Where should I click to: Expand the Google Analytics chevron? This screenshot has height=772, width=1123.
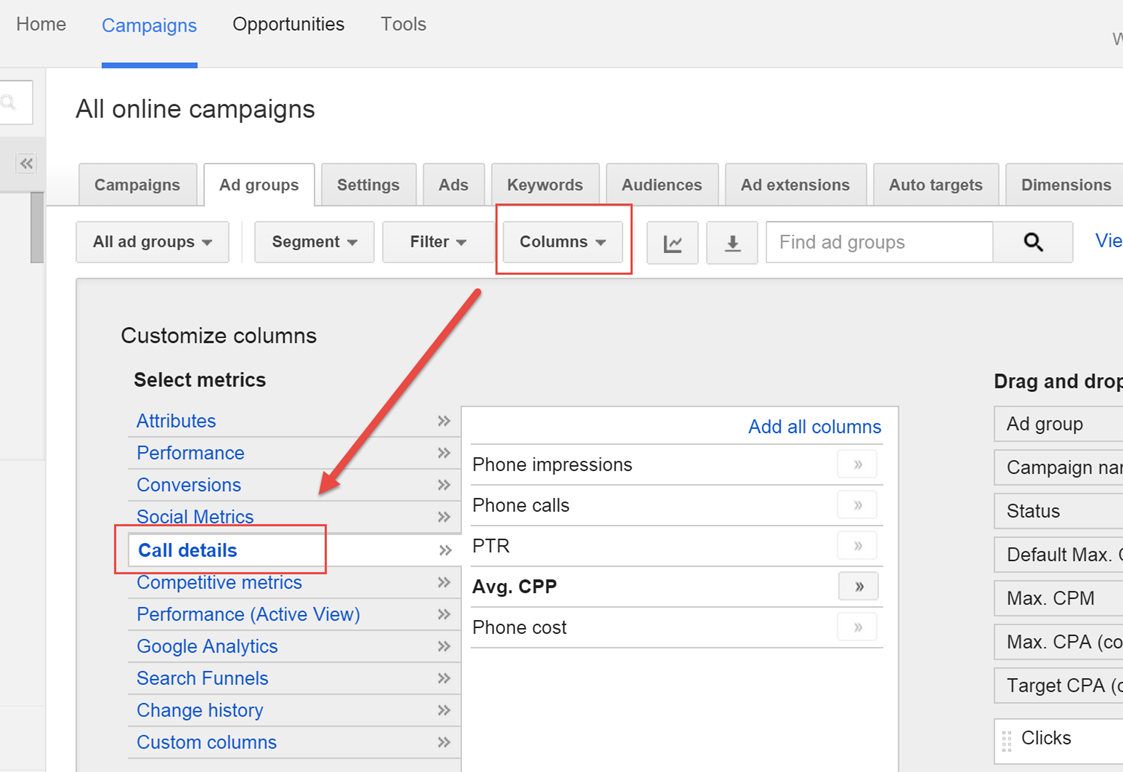444,646
